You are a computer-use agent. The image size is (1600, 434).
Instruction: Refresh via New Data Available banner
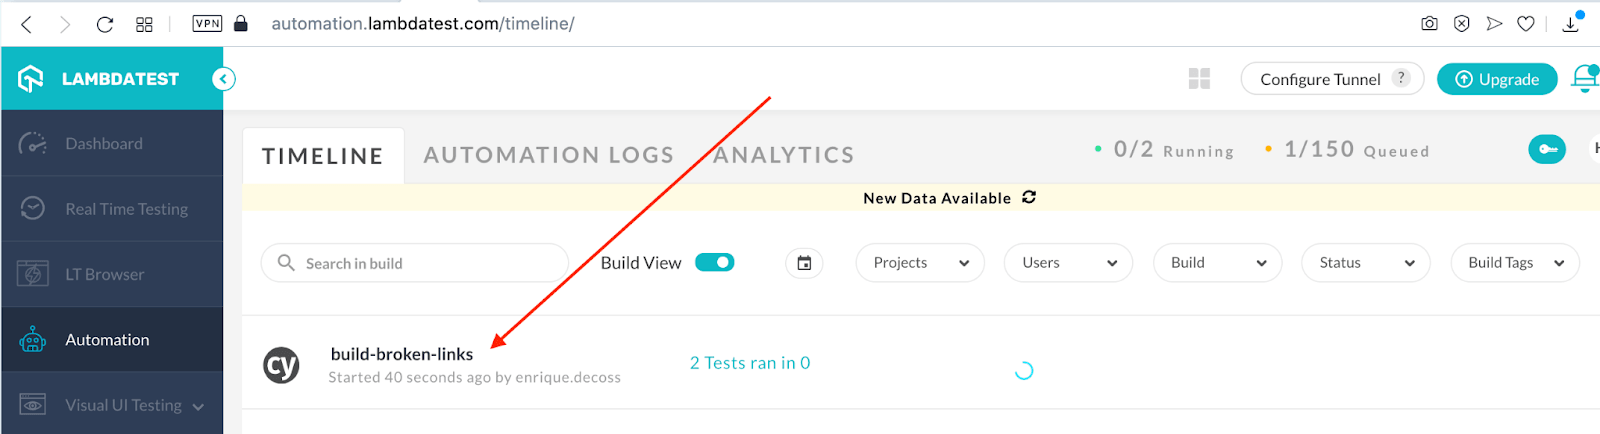pyautogui.click(x=920, y=198)
